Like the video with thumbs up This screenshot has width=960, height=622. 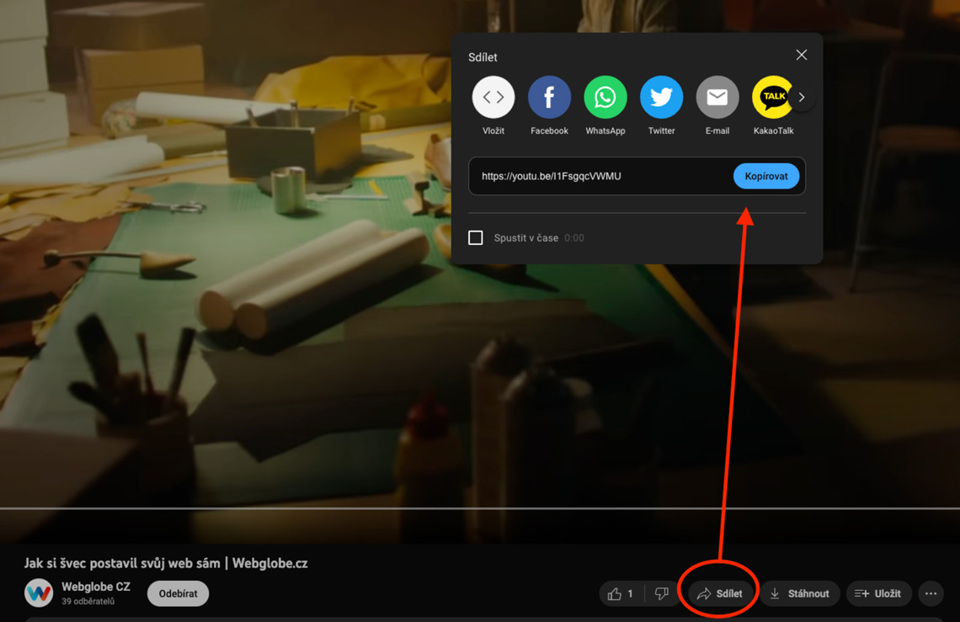point(621,594)
